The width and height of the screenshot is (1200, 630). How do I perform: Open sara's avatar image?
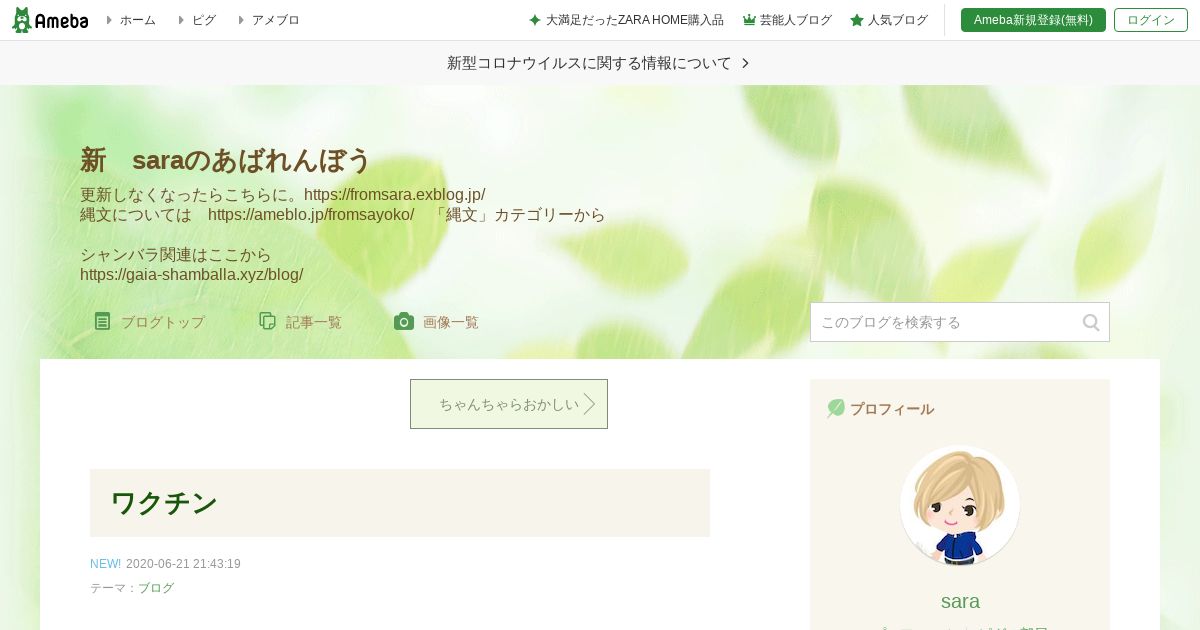(960, 505)
